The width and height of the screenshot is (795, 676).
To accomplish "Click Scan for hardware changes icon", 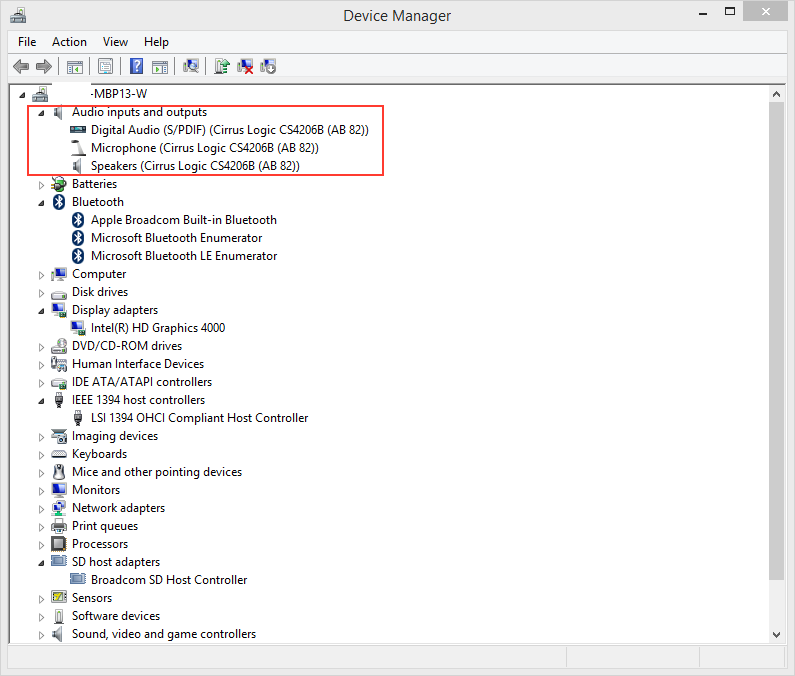I will (191, 66).
